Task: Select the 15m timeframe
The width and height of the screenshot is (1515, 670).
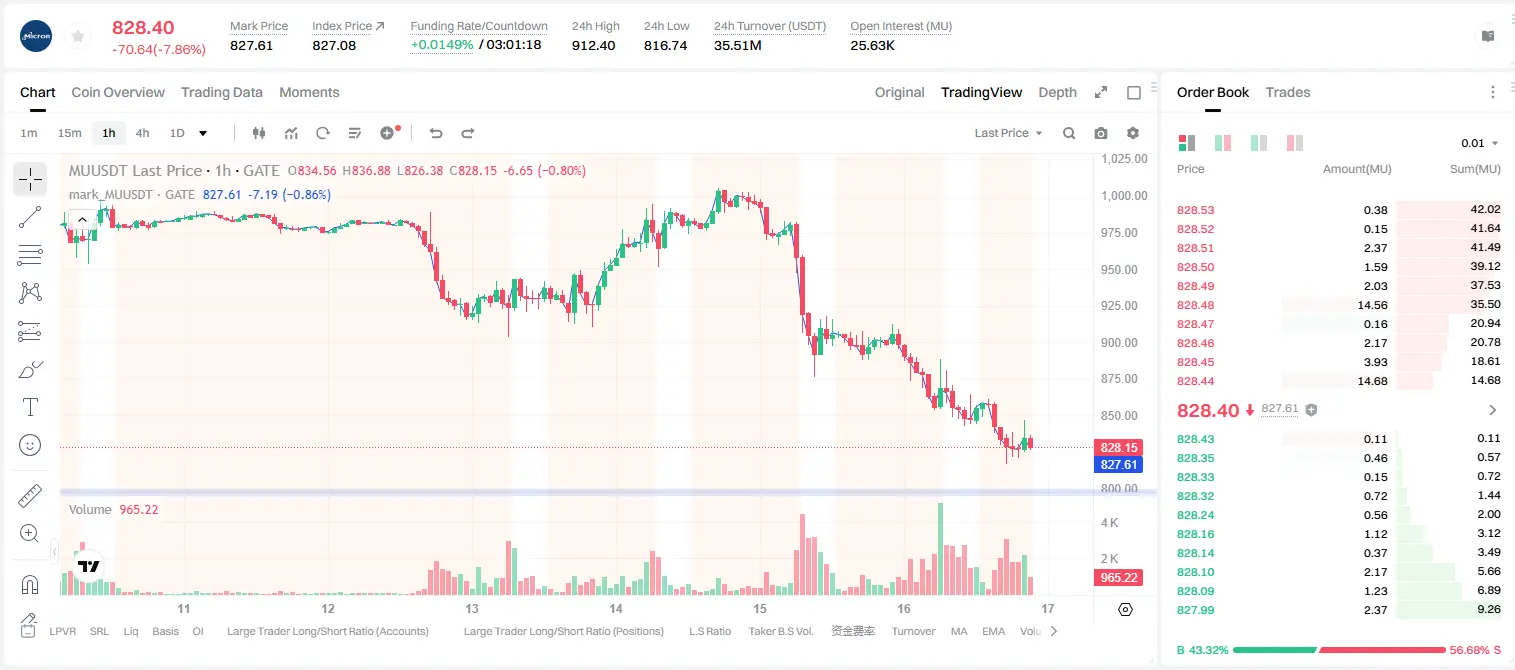Action: pos(69,133)
